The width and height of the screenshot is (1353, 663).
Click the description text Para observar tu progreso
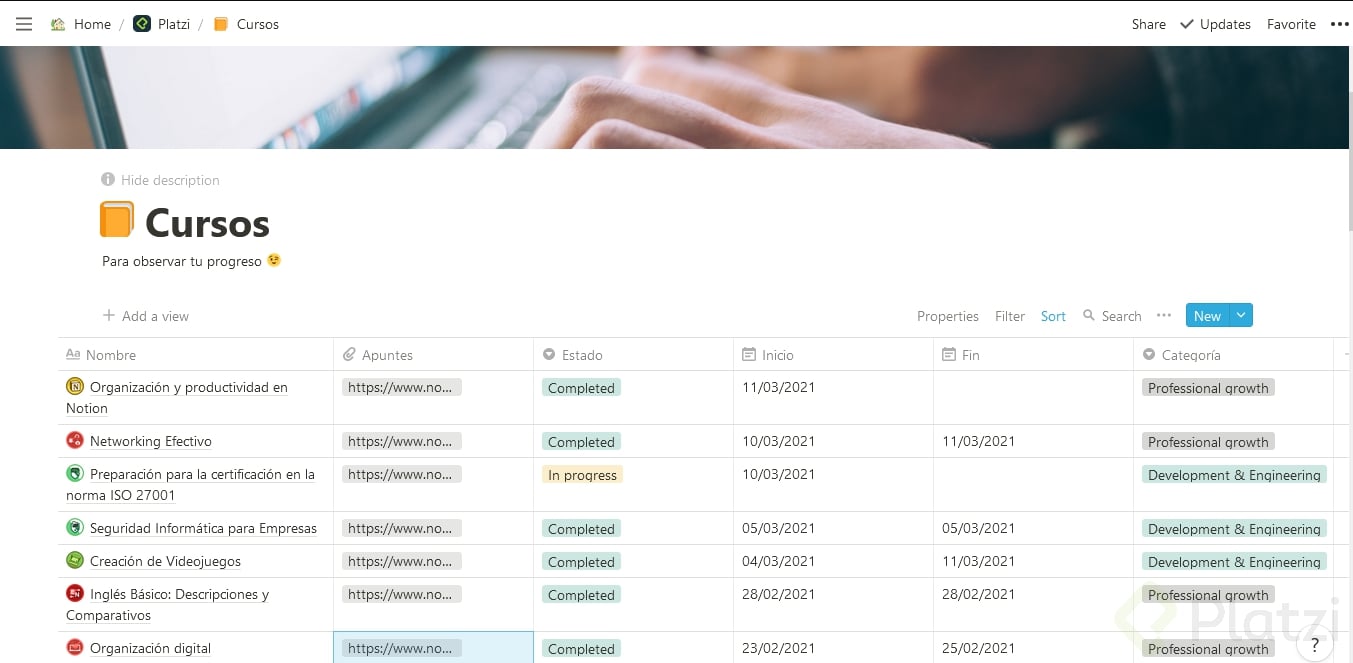[182, 261]
